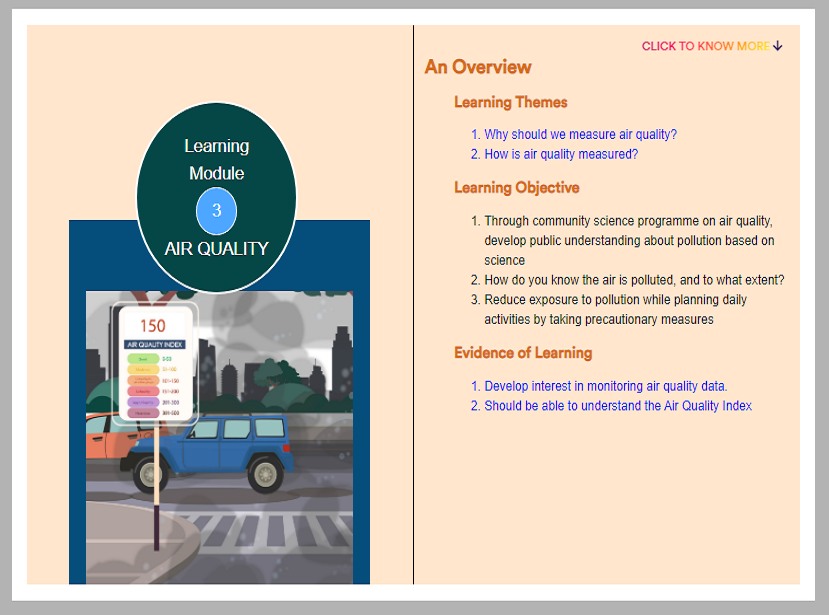Click the Evidence of Learning heading

pos(523,353)
